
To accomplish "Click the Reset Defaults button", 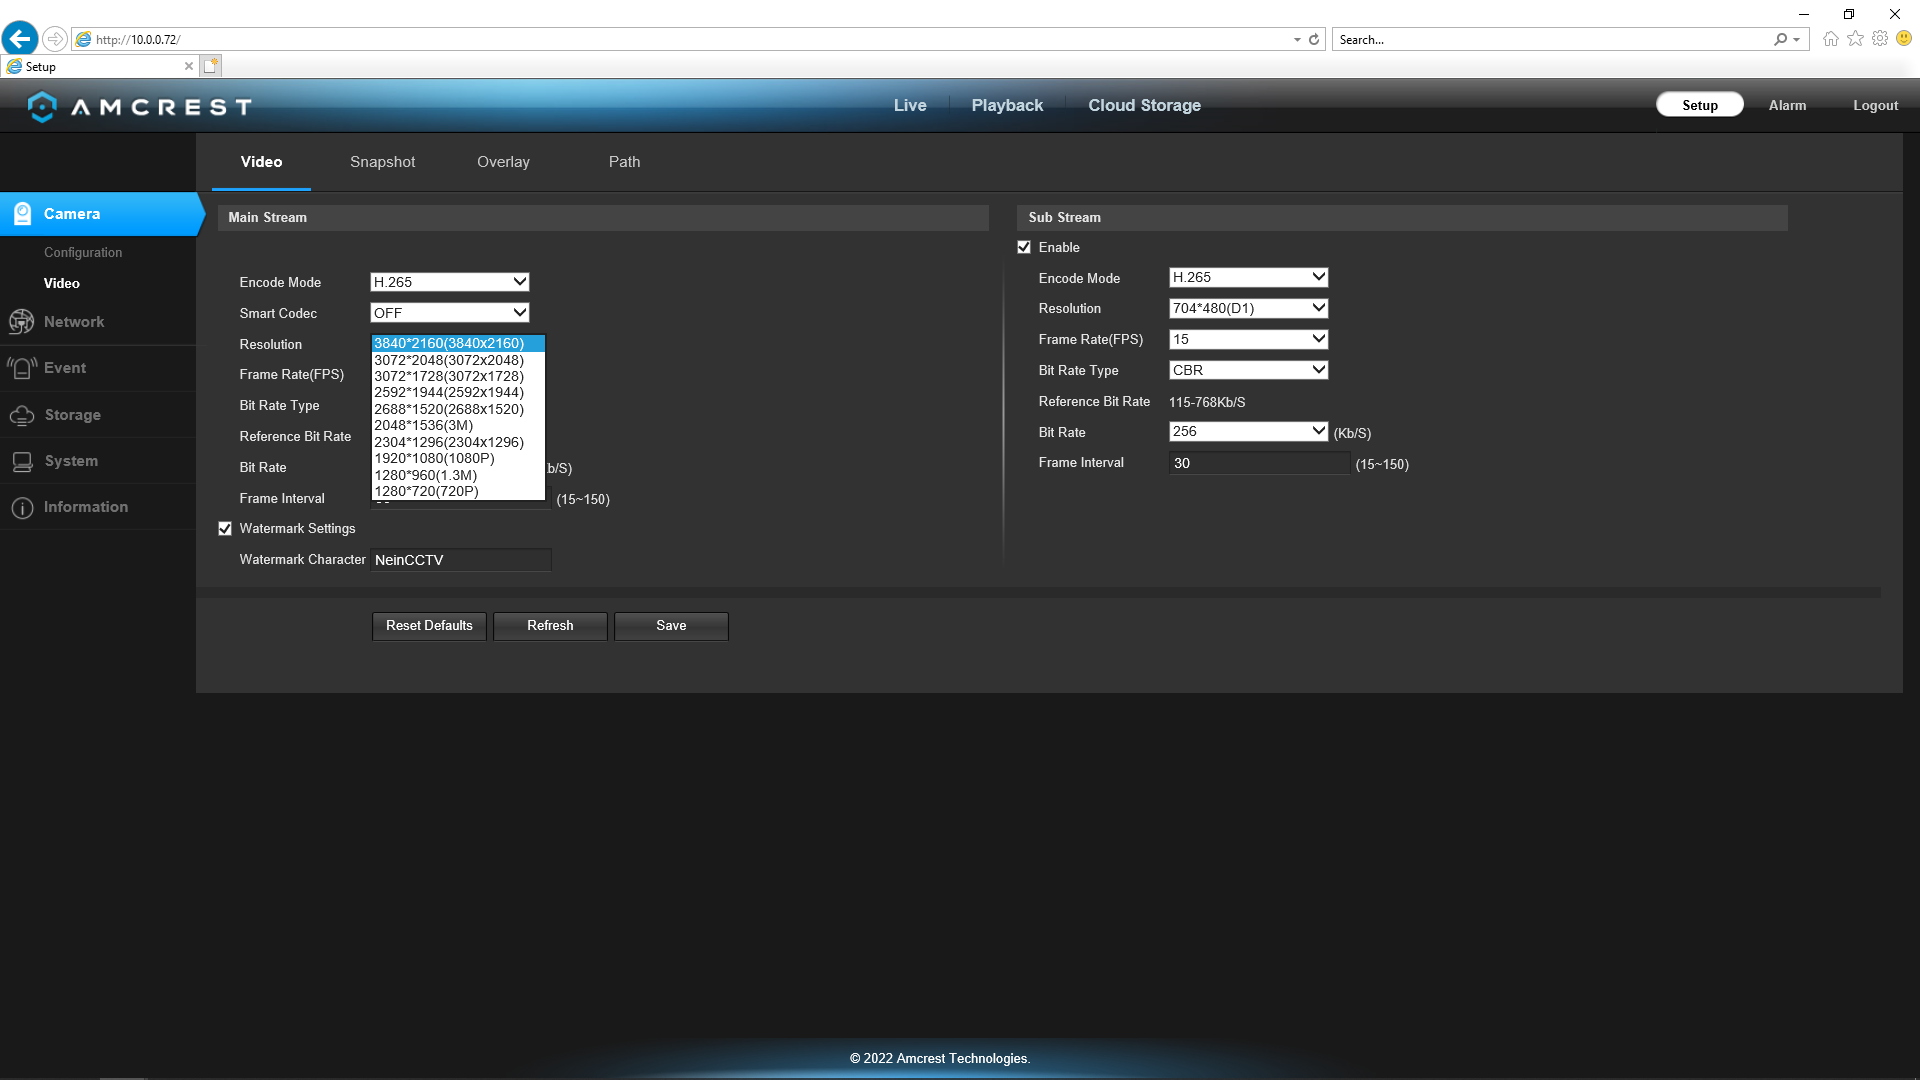I will (x=429, y=626).
